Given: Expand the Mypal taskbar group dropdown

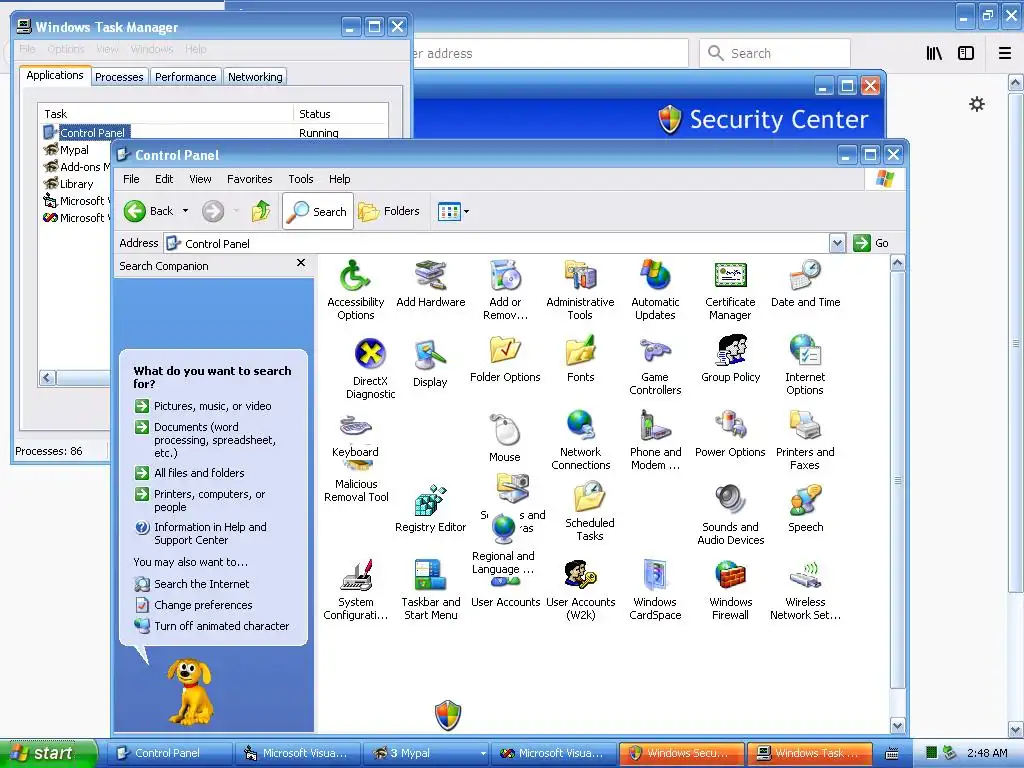Looking at the screenshot, I should tap(483, 753).
